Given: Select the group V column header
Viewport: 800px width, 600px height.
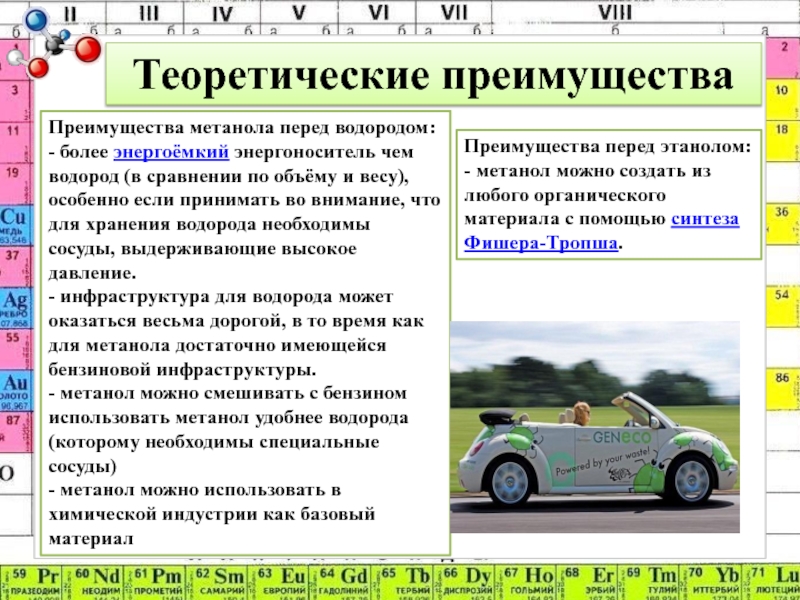Looking at the screenshot, I should tap(299, 13).
